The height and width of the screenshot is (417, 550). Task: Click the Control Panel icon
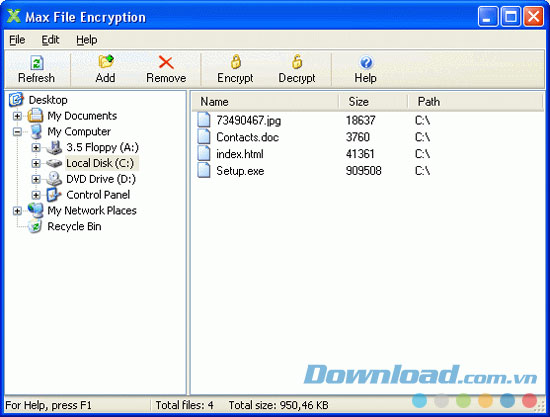pyautogui.click(x=53, y=195)
